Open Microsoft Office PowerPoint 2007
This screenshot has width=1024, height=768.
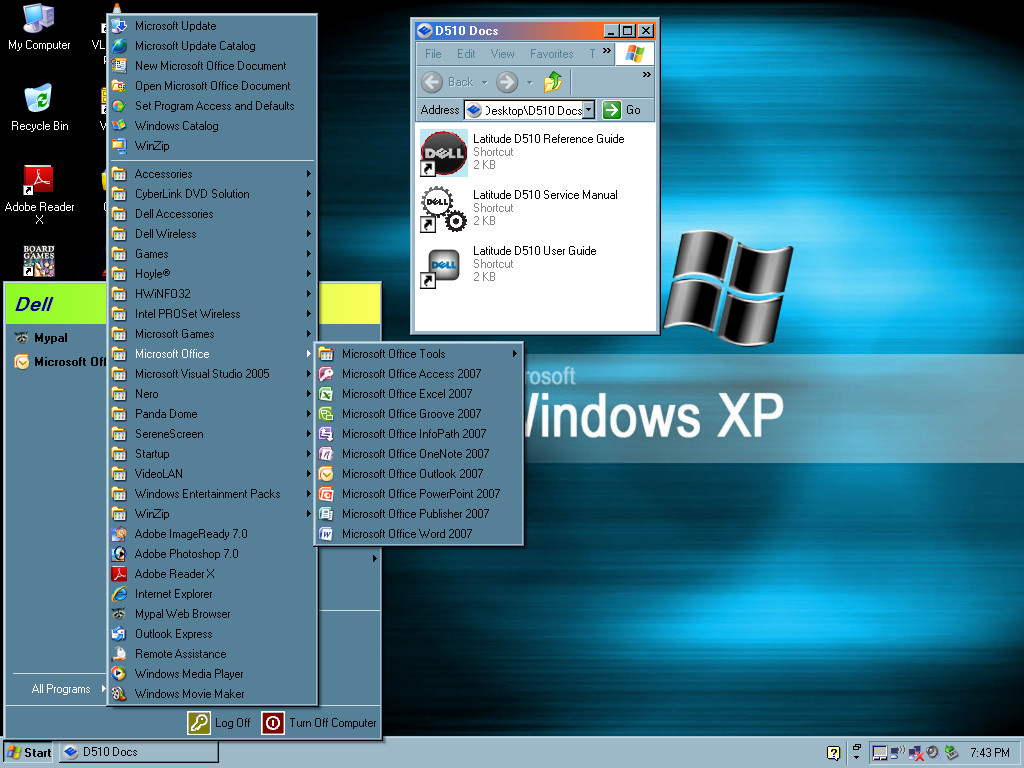419,494
